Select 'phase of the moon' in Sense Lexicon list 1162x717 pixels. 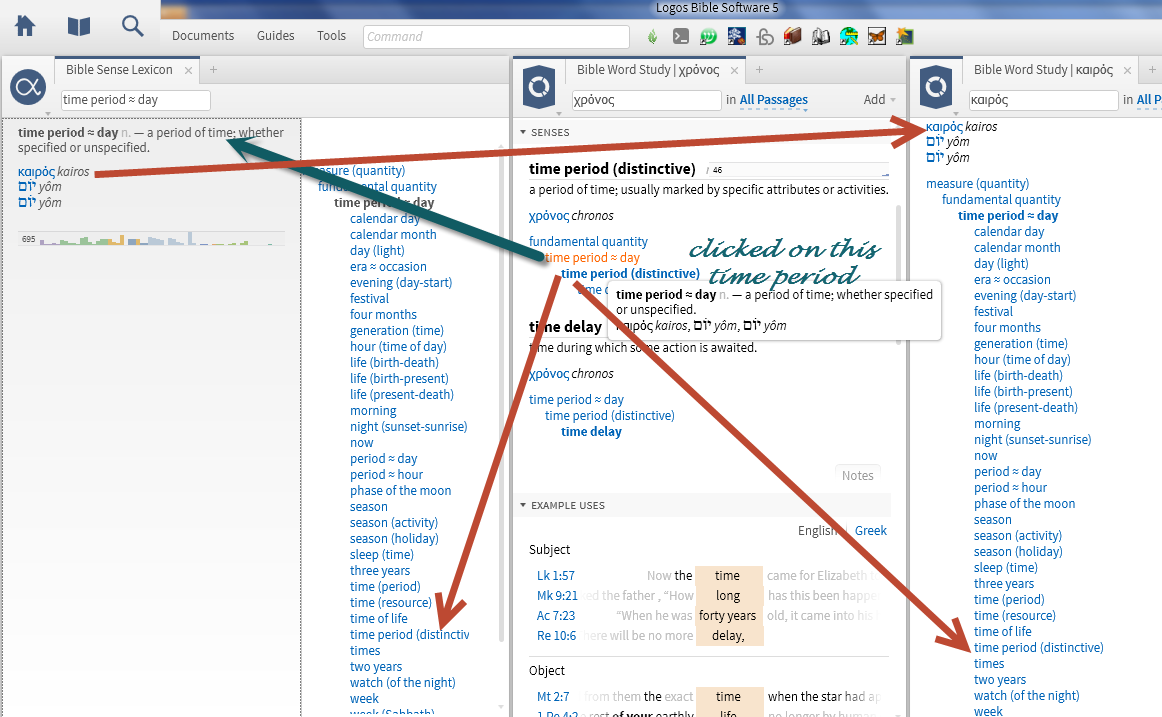point(400,491)
